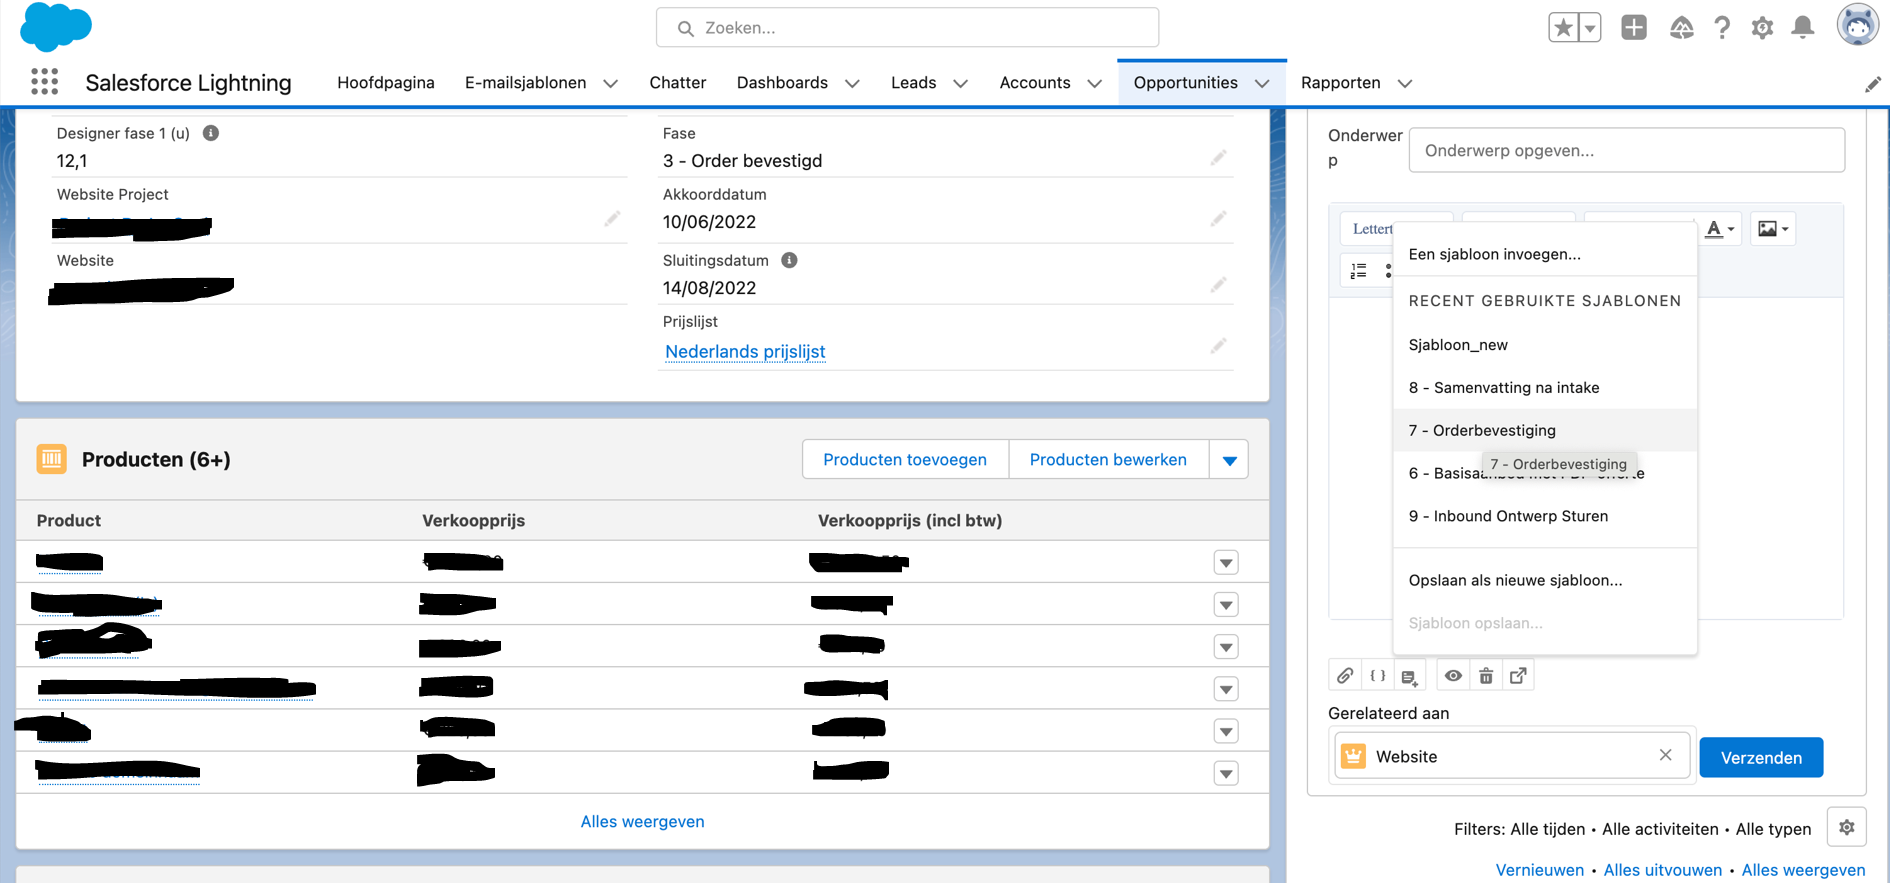Viewport: 1890px width, 883px height.
Task: Click the Alles uitvouwen link
Action: 1662,870
